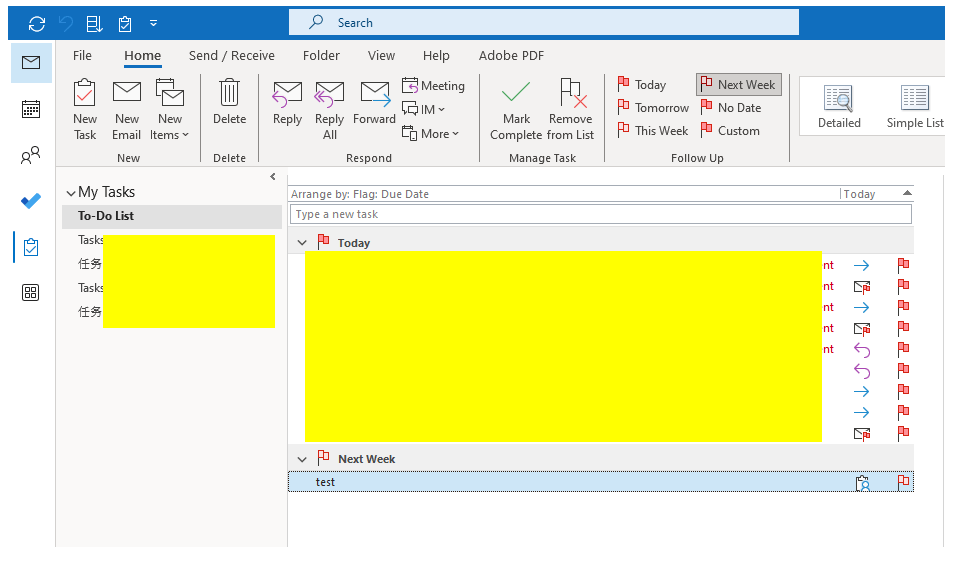This screenshot has height=561, width=955.
Task: Flag the task for Today in ribbon
Action: coord(642,85)
